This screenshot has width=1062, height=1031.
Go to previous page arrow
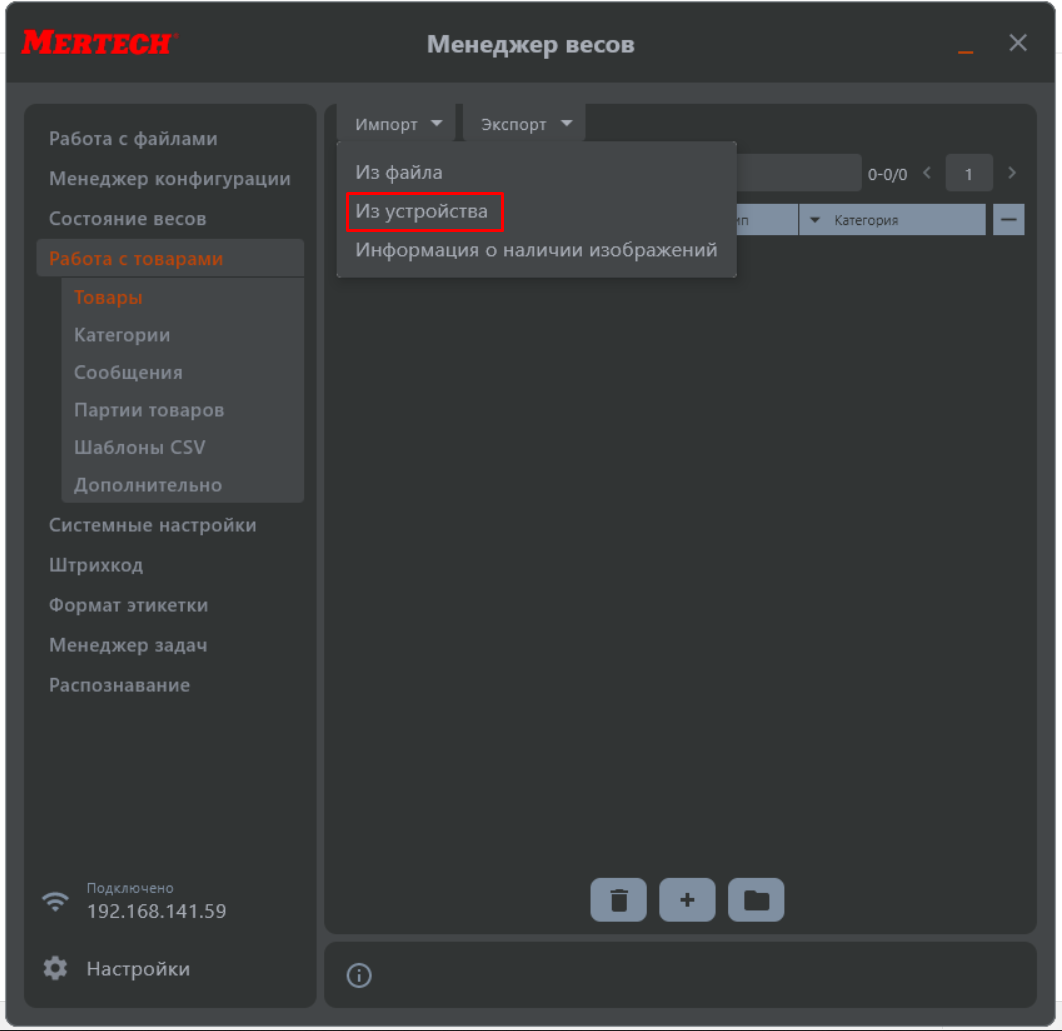pos(927,173)
